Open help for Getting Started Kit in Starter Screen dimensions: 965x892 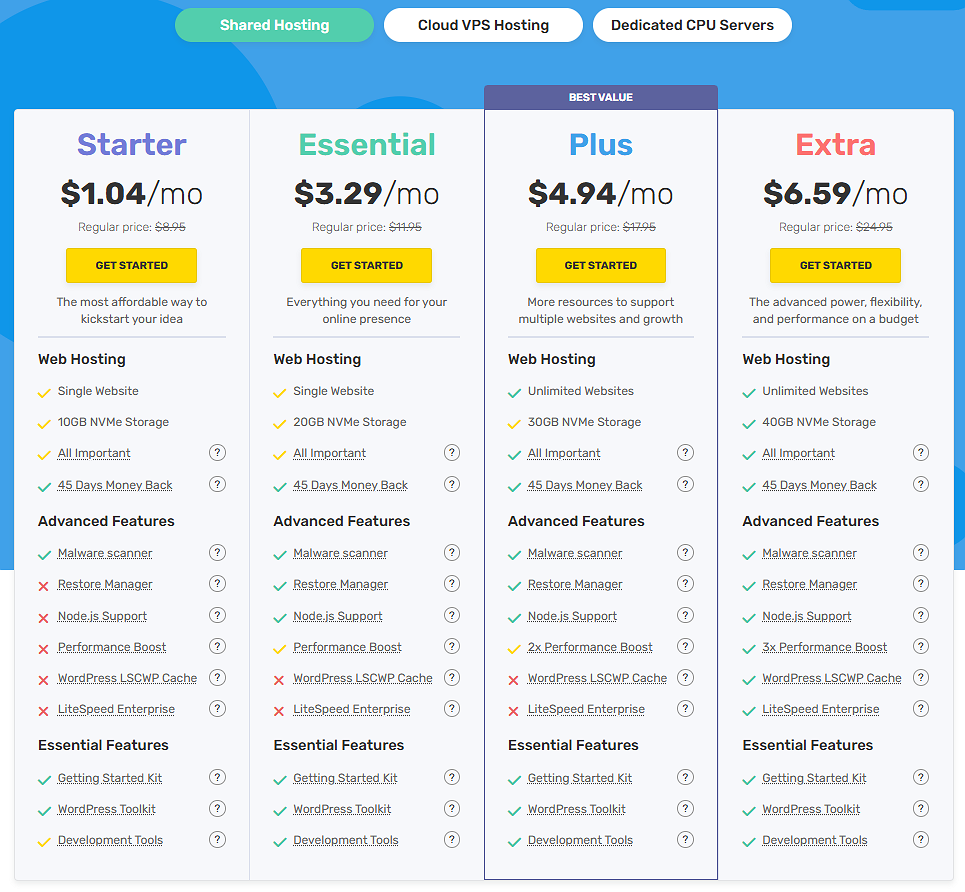click(x=217, y=777)
